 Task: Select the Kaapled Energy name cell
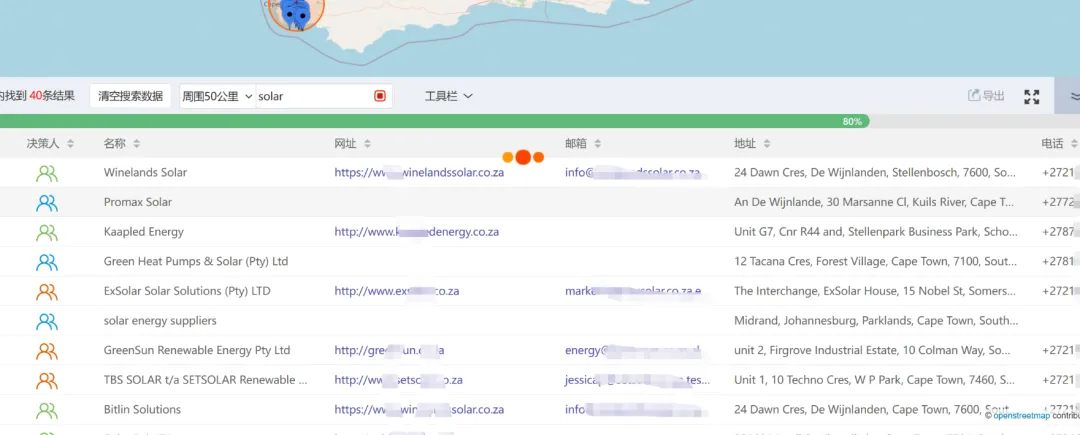144,232
